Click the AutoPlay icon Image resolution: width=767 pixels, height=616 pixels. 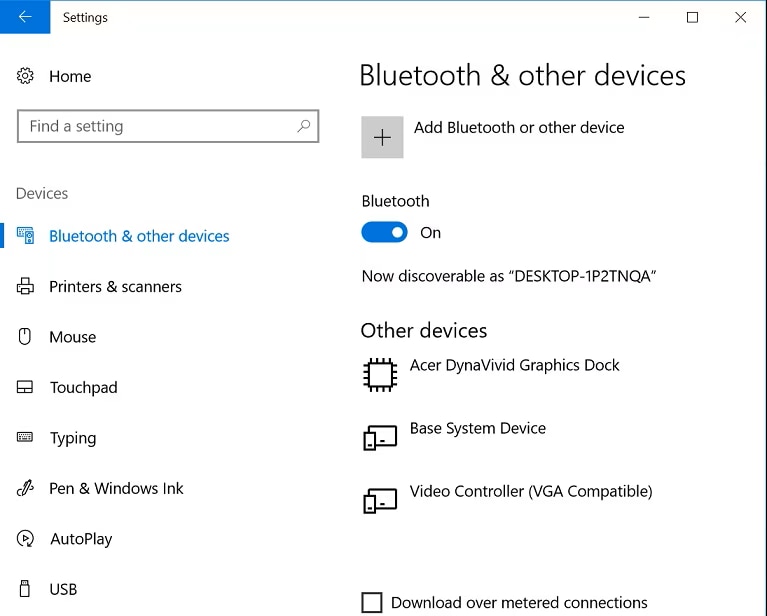click(x=25, y=539)
